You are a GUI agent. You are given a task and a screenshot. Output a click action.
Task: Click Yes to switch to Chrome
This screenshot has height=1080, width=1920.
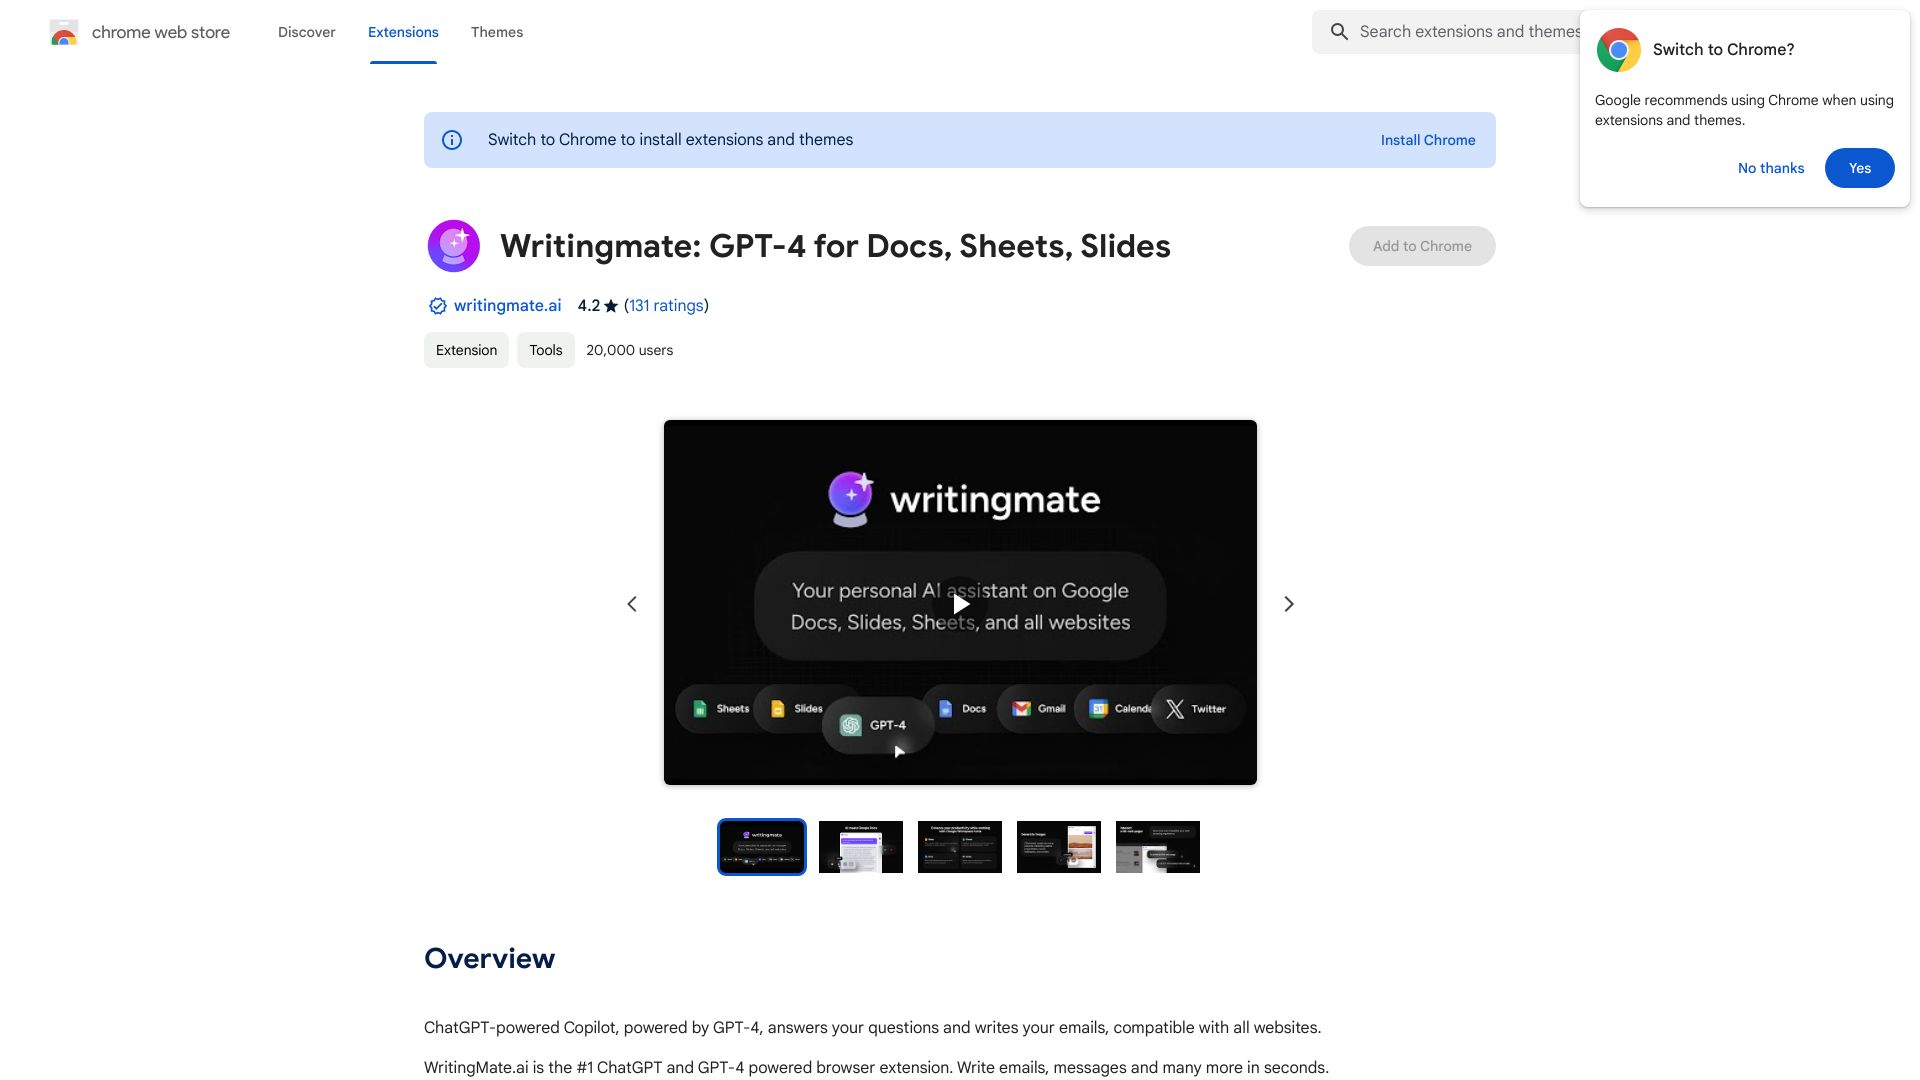coord(1859,167)
